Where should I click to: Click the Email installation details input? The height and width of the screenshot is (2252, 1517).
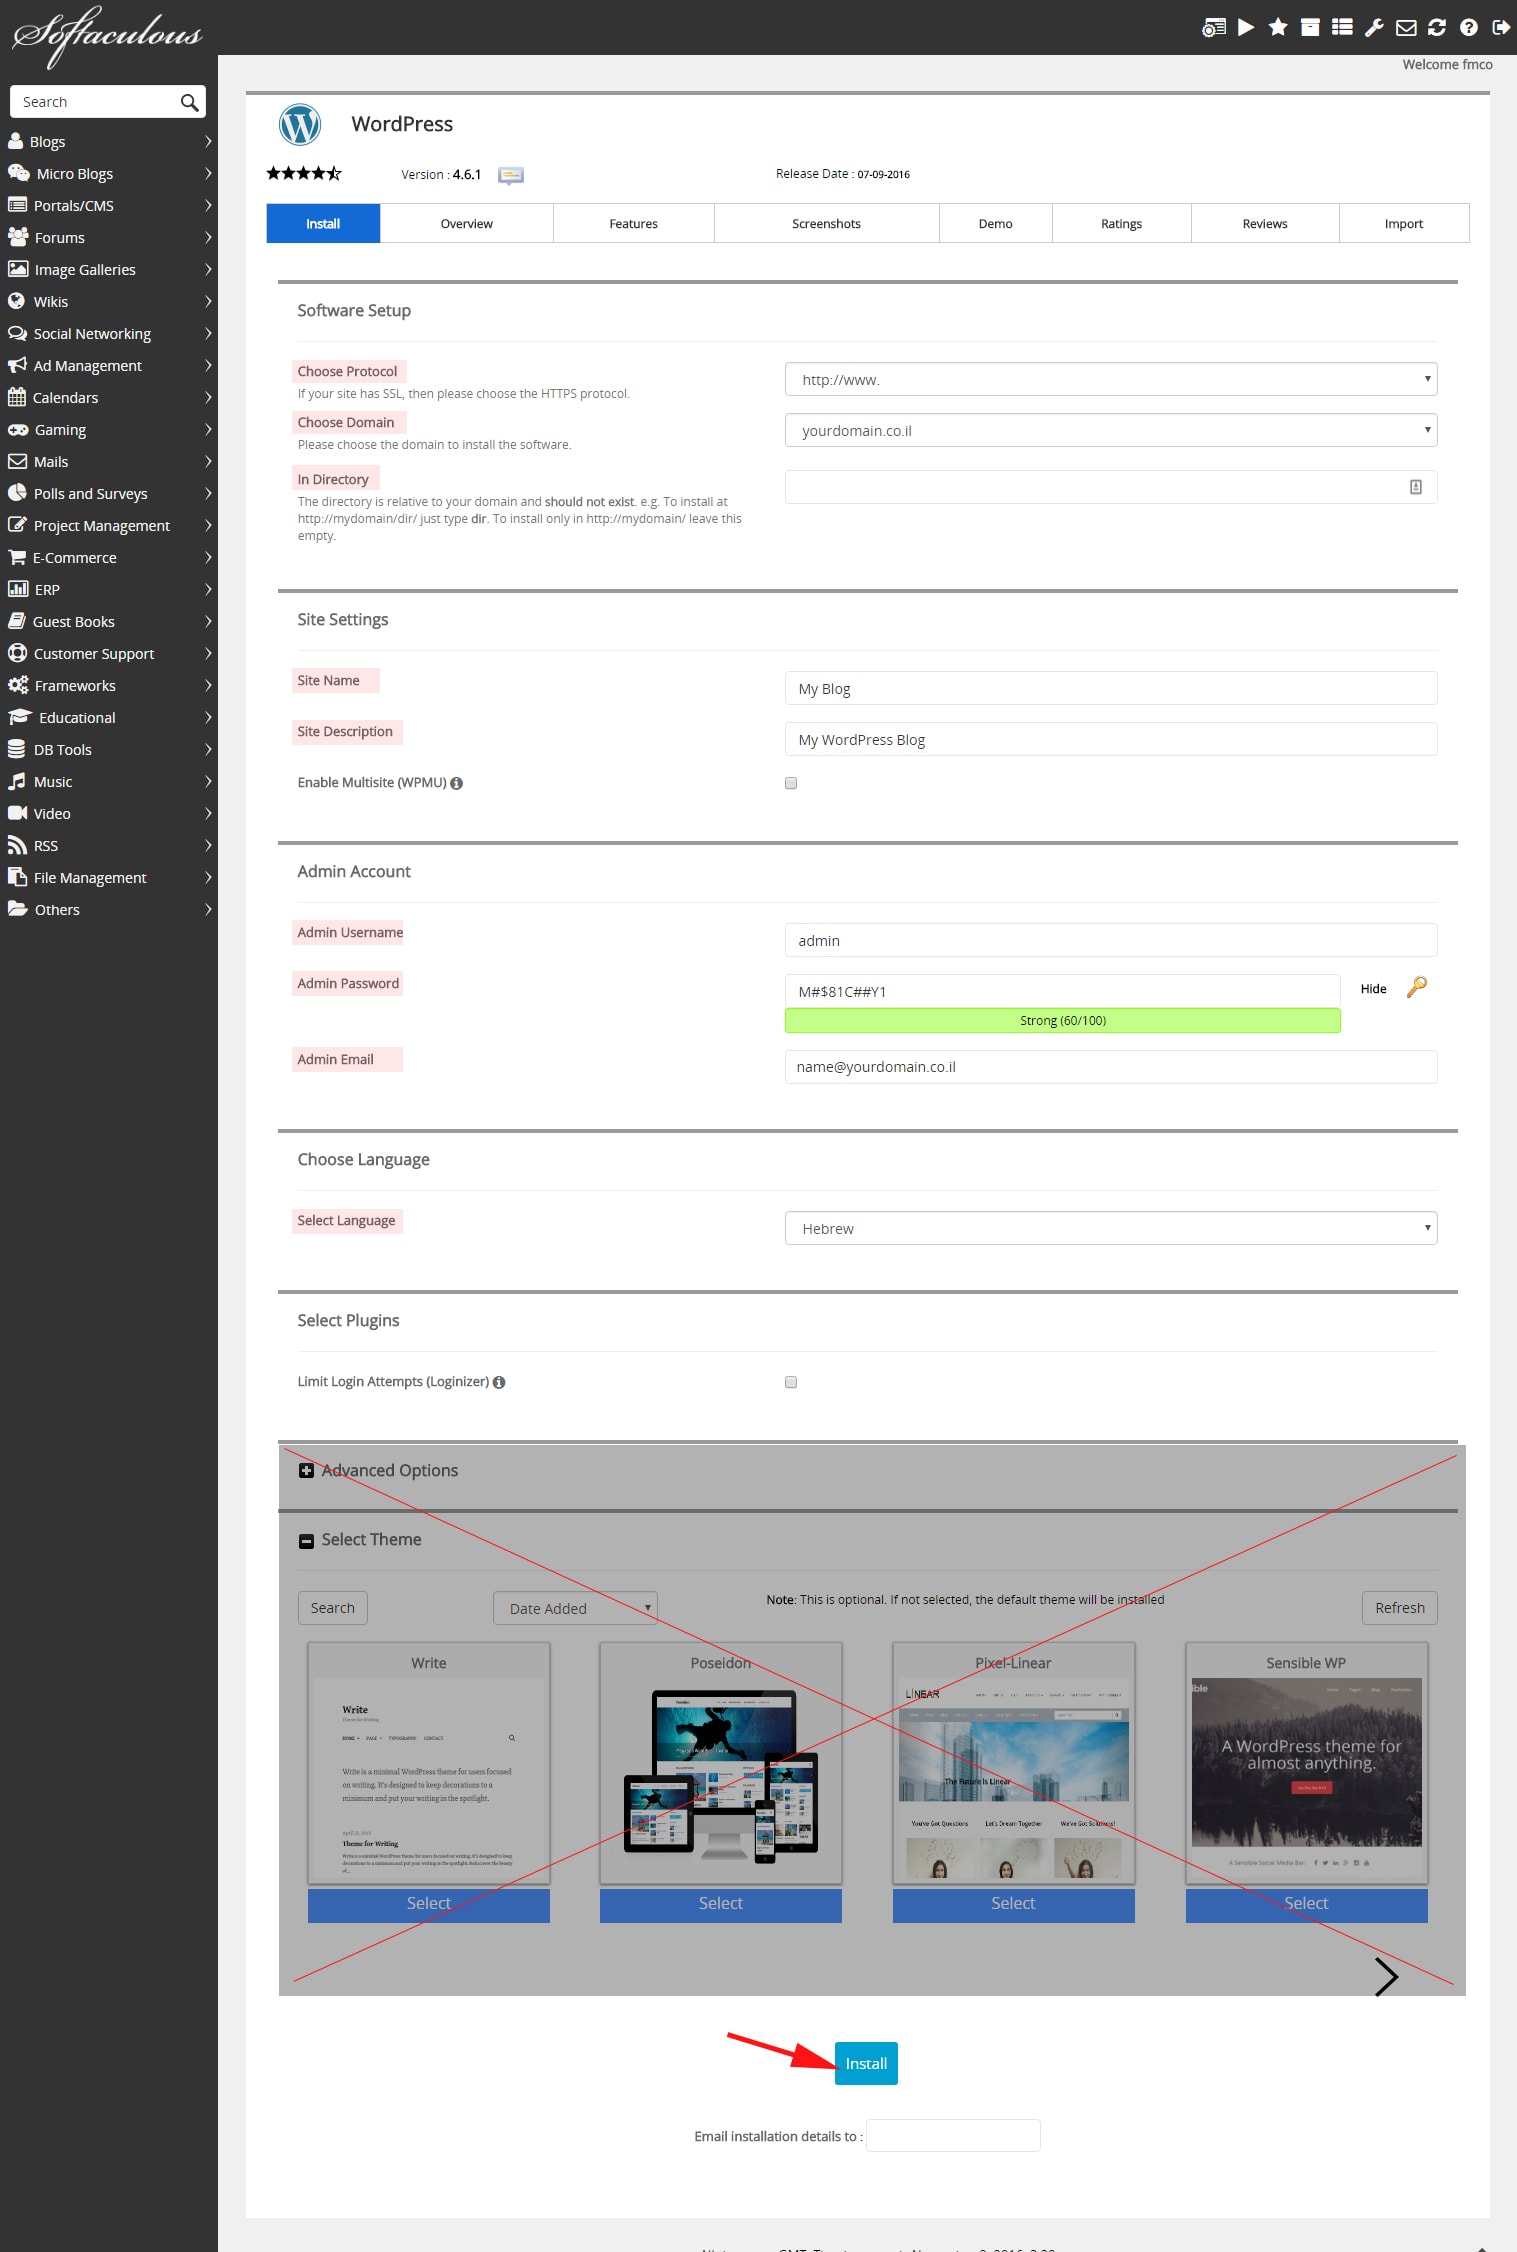(x=953, y=2135)
